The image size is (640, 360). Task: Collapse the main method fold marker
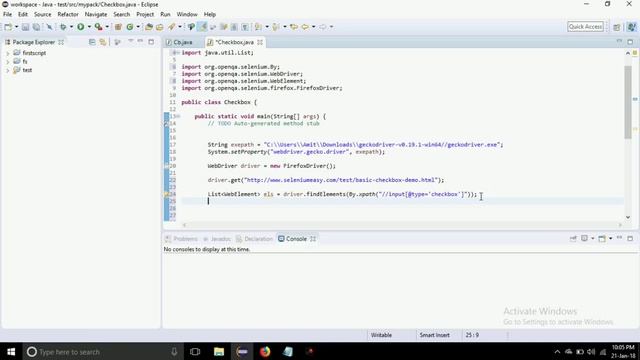(x=178, y=116)
